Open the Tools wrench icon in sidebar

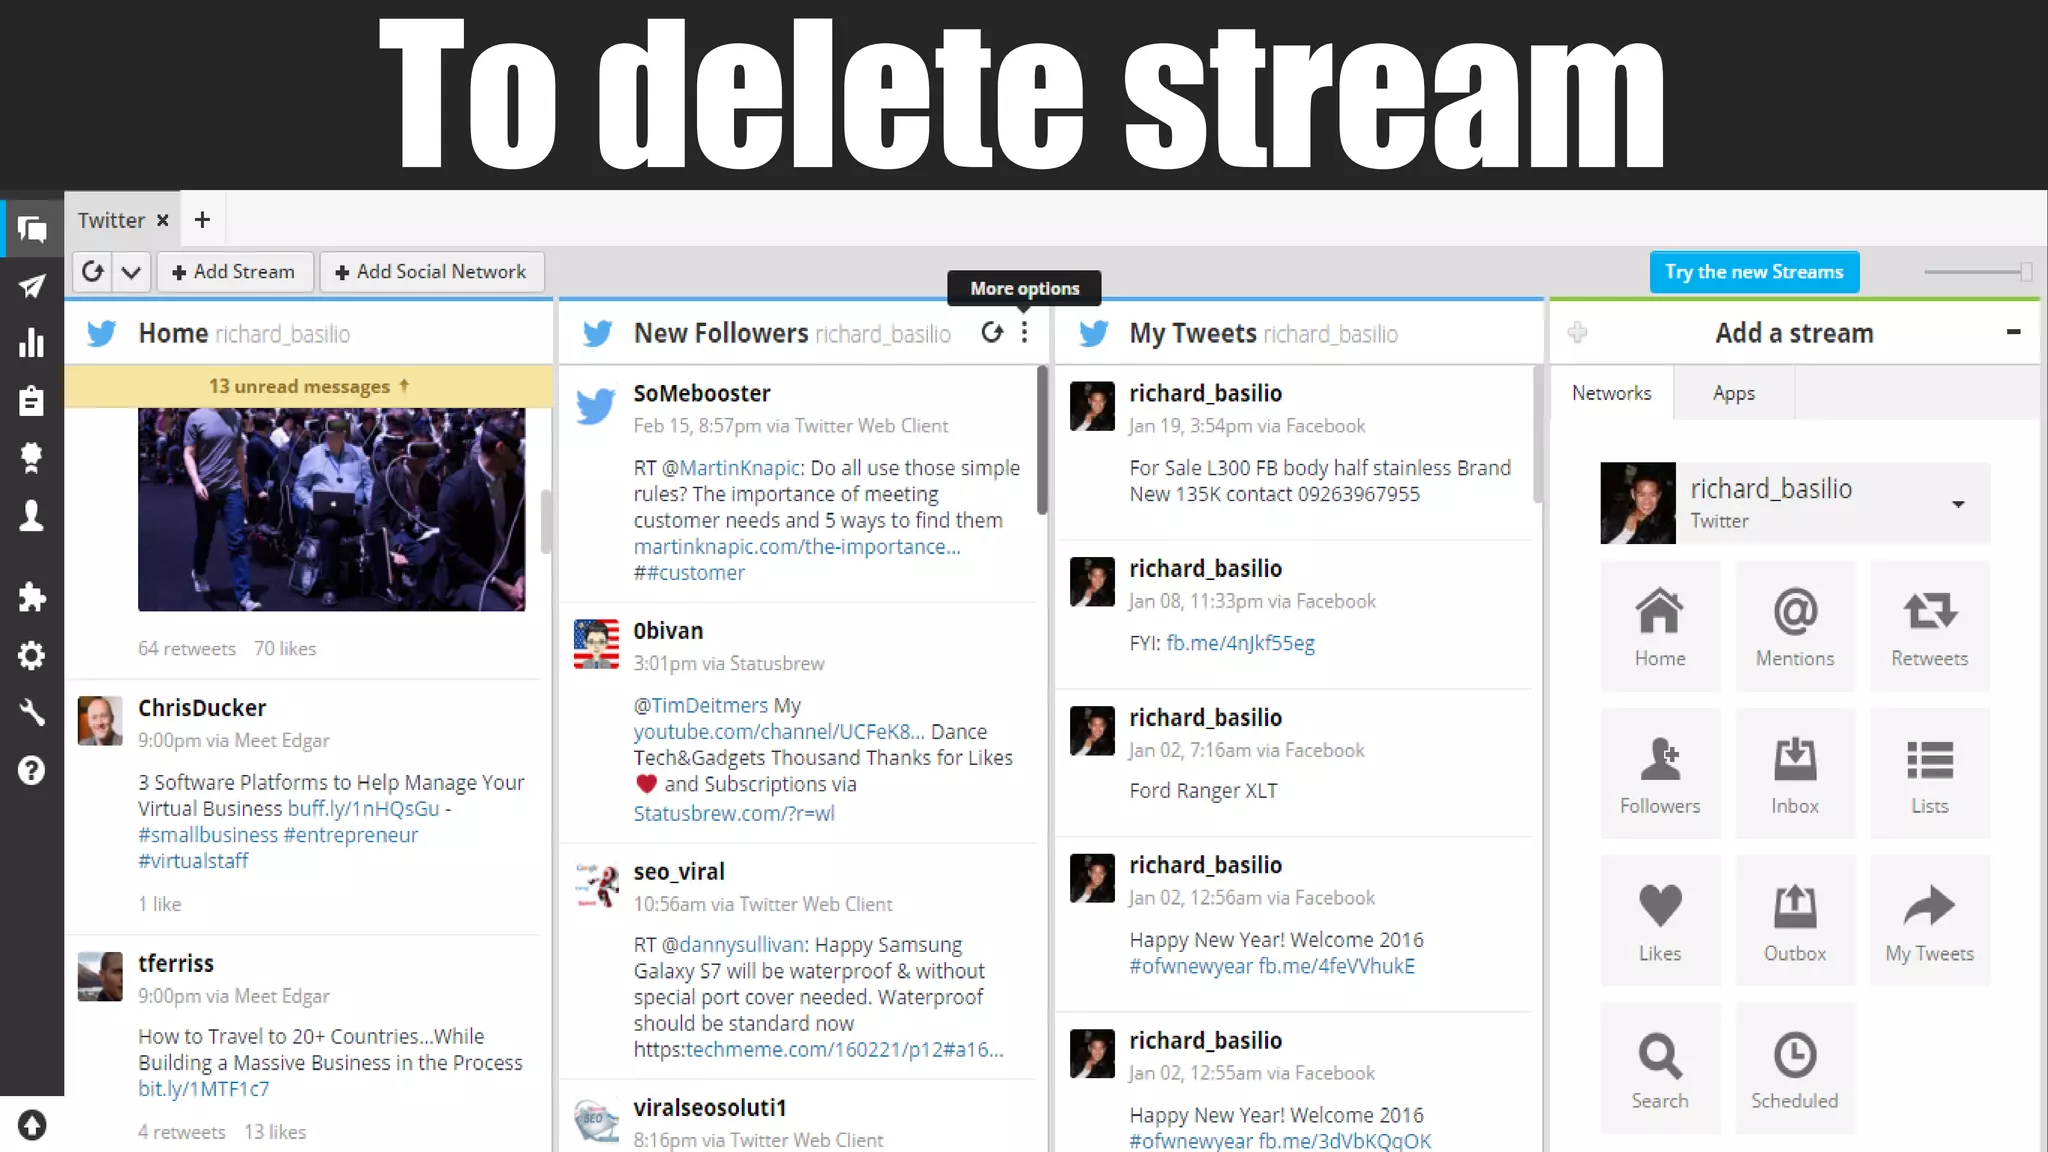[32, 712]
